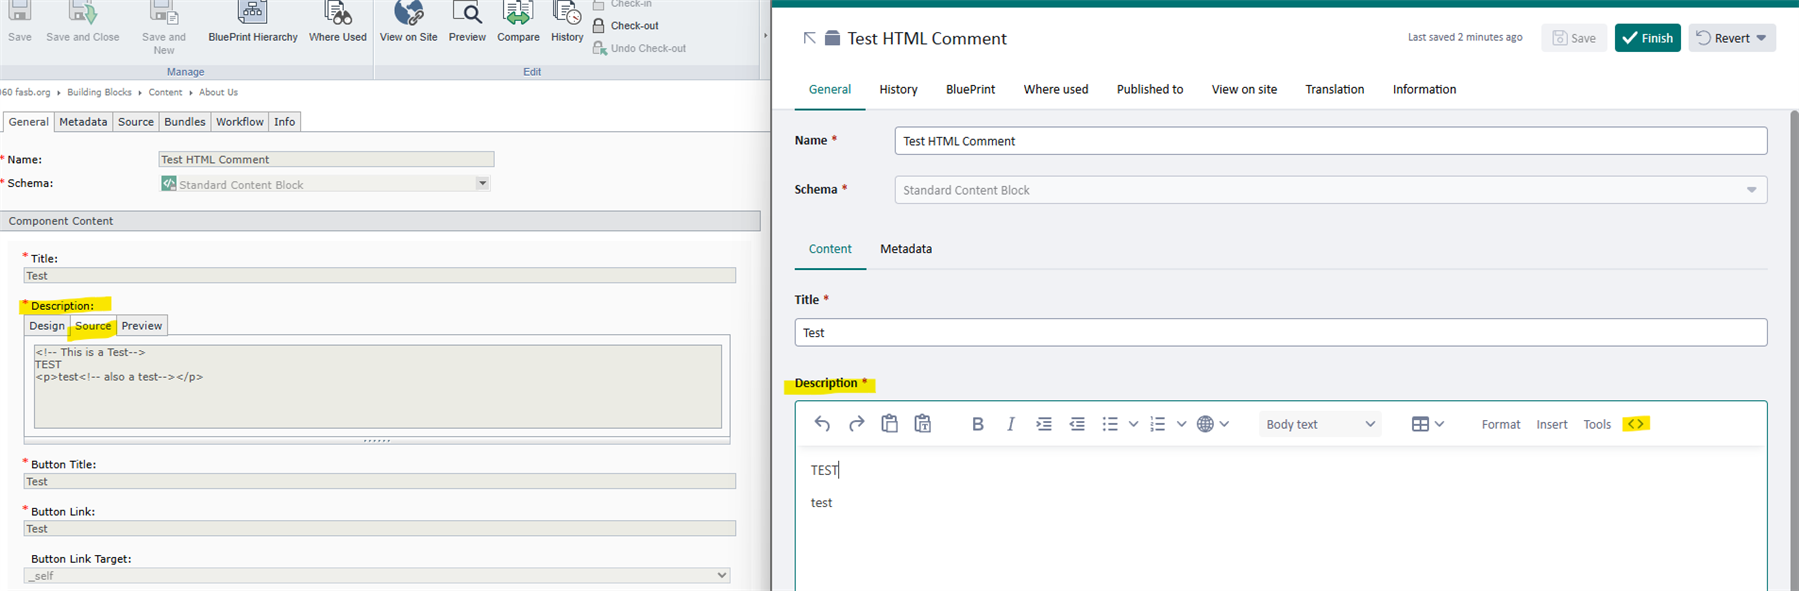The image size is (1799, 591).
Task: Click Undo arrow in rich text toolbar
Action: [x=822, y=424]
